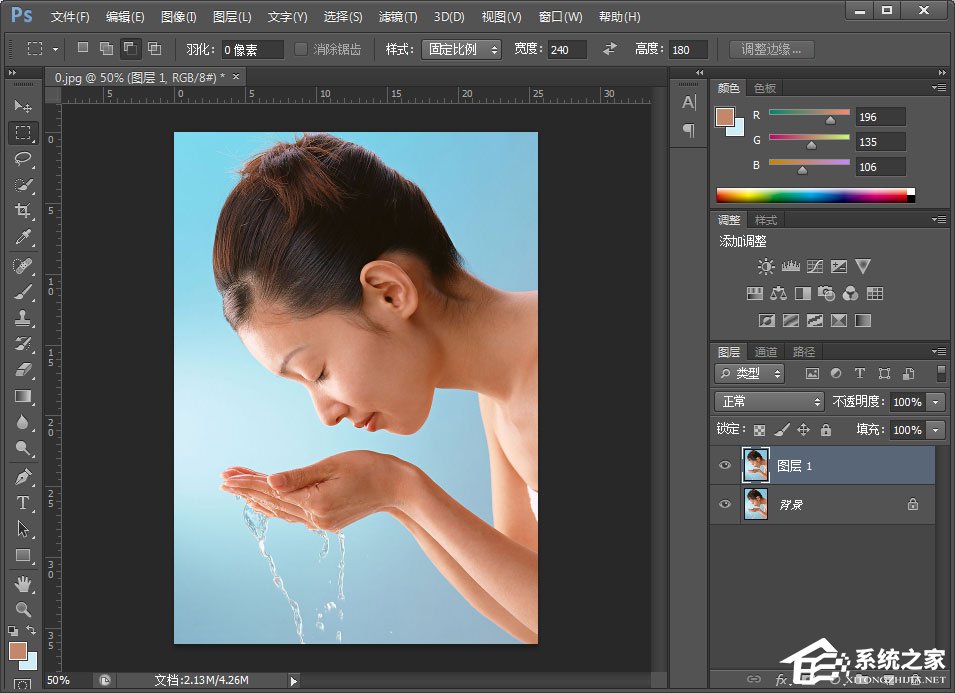Select the Pen tool
Viewport: 955px width, 693px height.
pos(23,477)
